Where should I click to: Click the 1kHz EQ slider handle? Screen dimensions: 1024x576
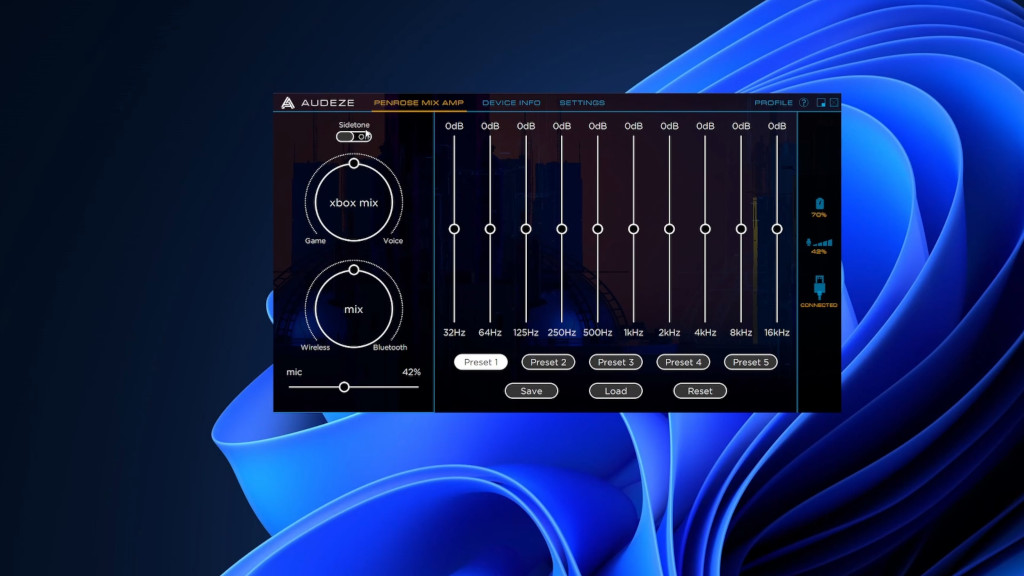click(x=633, y=229)
